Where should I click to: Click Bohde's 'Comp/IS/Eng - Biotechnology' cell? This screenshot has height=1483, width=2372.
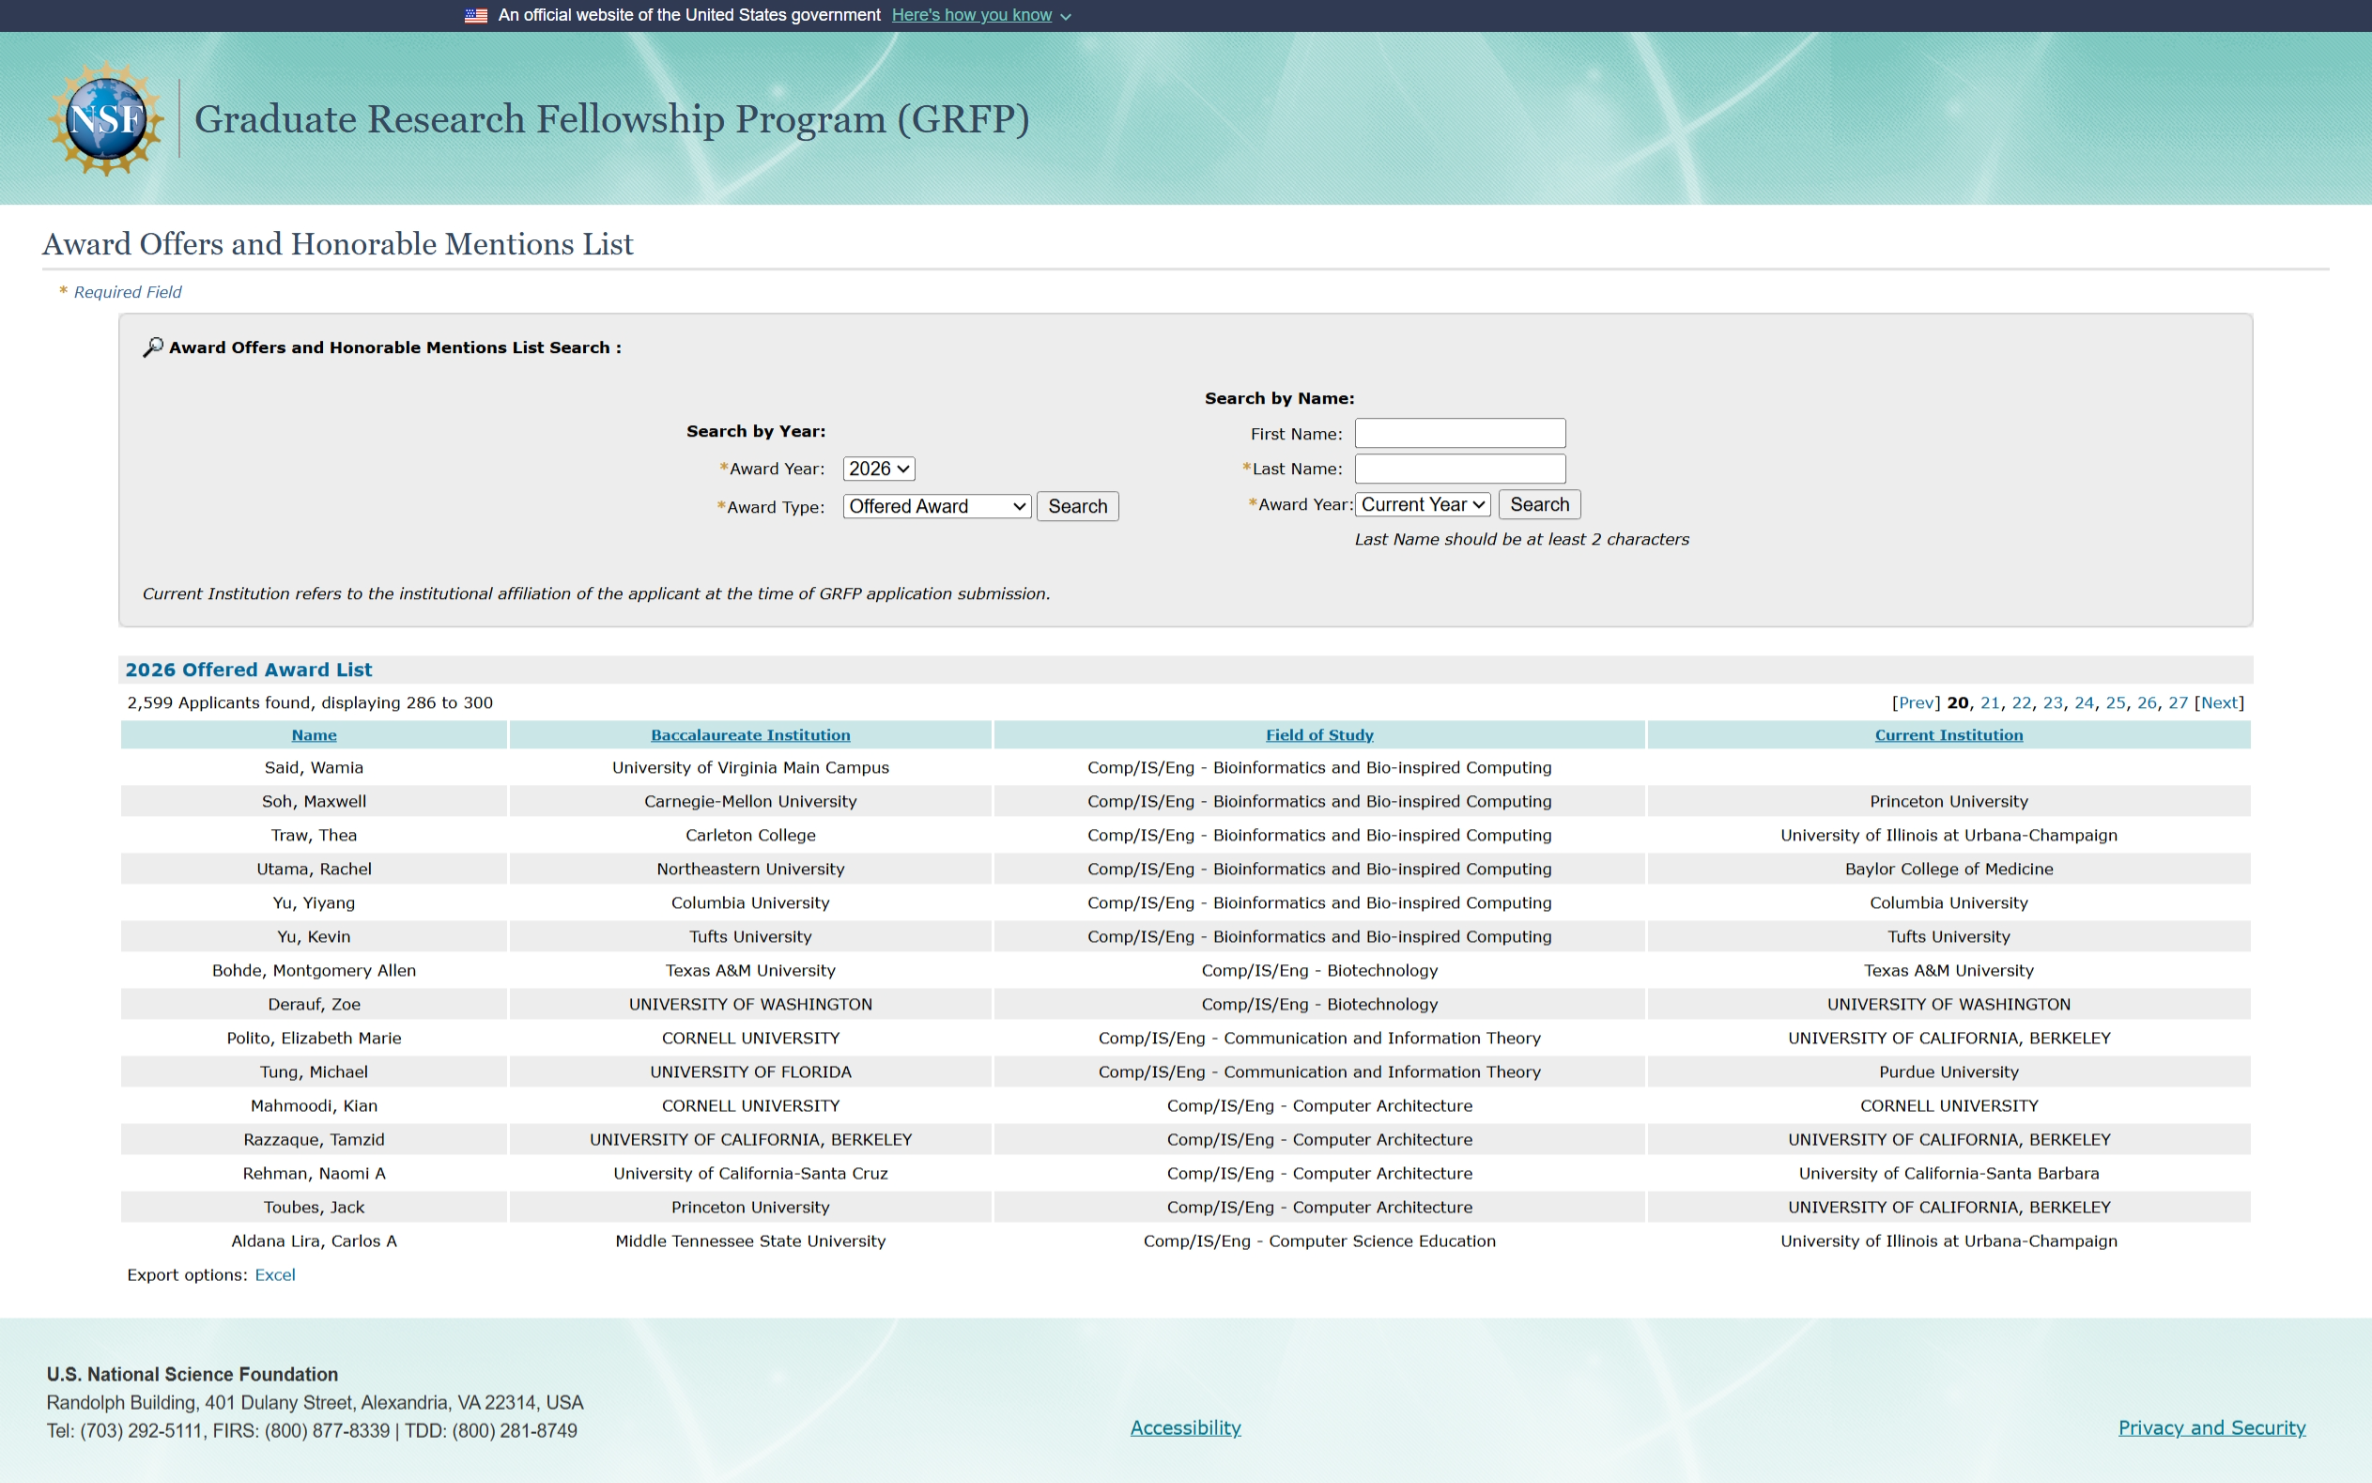[x=1319, y=971]
